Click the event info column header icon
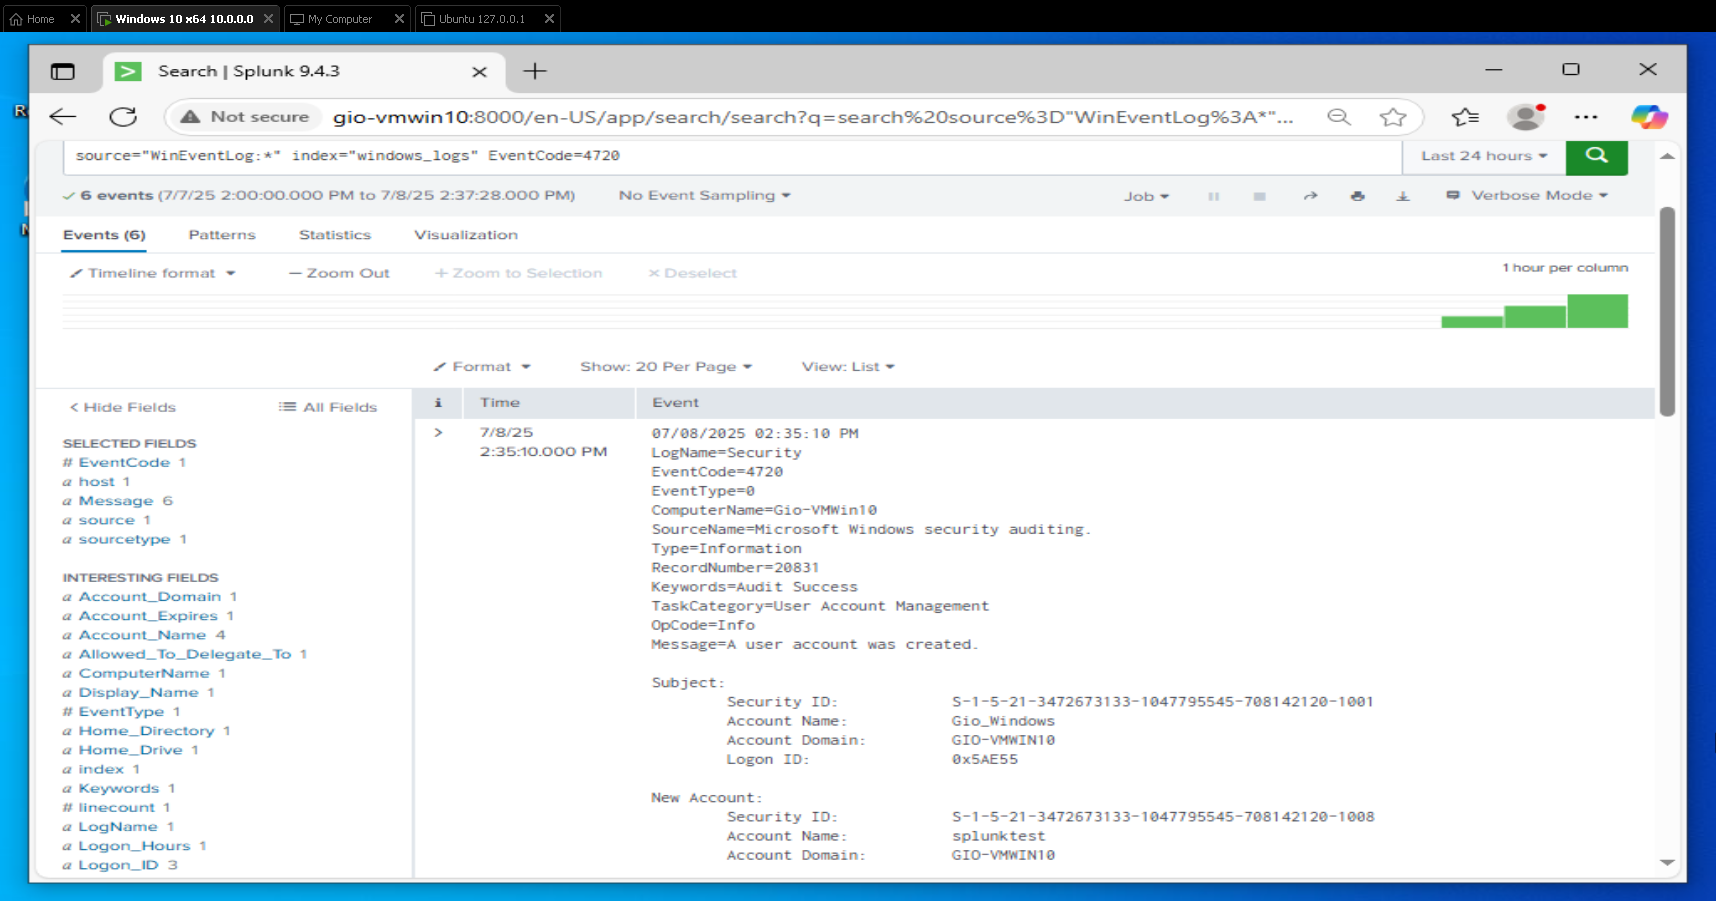The height and width of the screenshot is (901, 1716). pyautogui.click(x=438, y=402)
